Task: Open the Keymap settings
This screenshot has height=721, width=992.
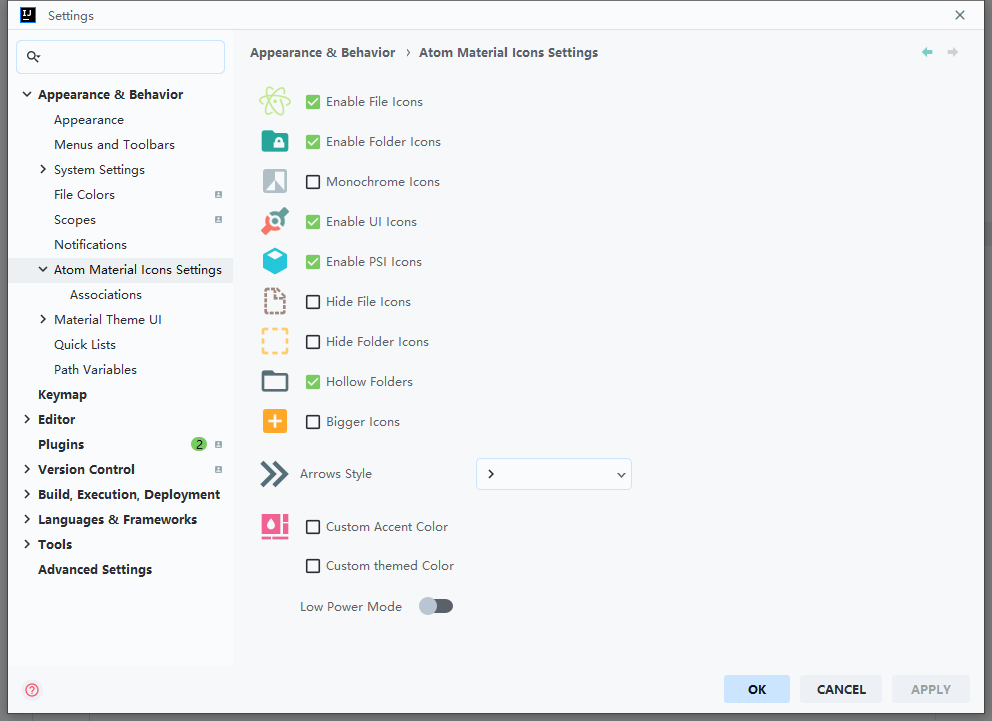Action: [x=62, y=395]
